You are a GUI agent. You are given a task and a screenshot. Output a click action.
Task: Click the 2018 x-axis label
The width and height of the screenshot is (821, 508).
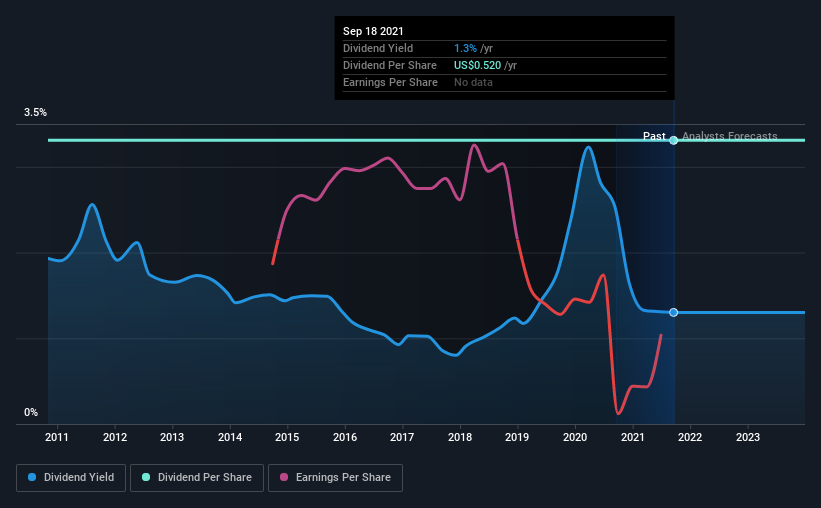tap(460, 437)
